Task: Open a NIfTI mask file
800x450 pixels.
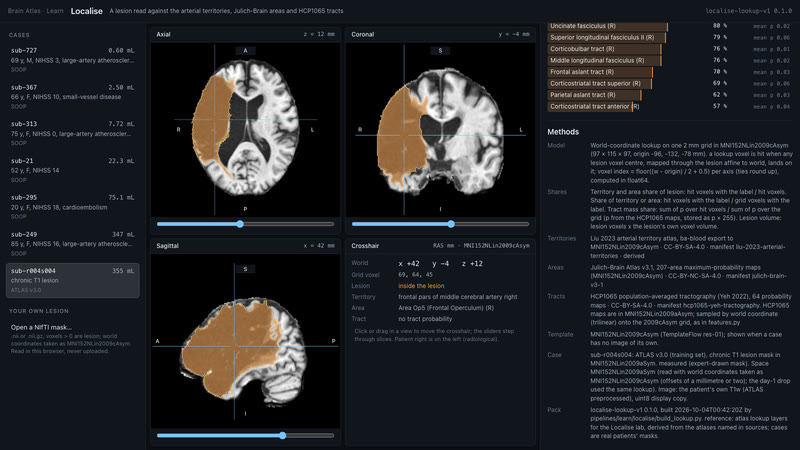Action: (x=41, y=327)
